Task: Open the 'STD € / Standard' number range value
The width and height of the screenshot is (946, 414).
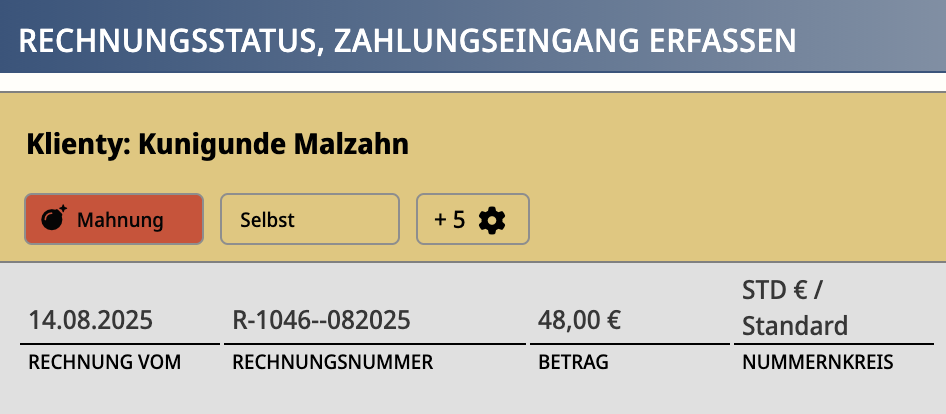Action: pos(795,309)
